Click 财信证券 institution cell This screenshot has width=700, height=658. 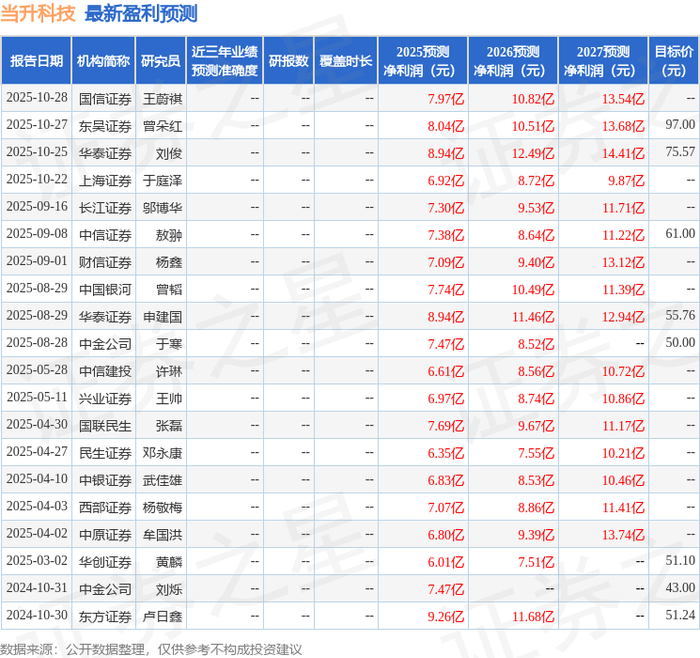tap(105, 262)
